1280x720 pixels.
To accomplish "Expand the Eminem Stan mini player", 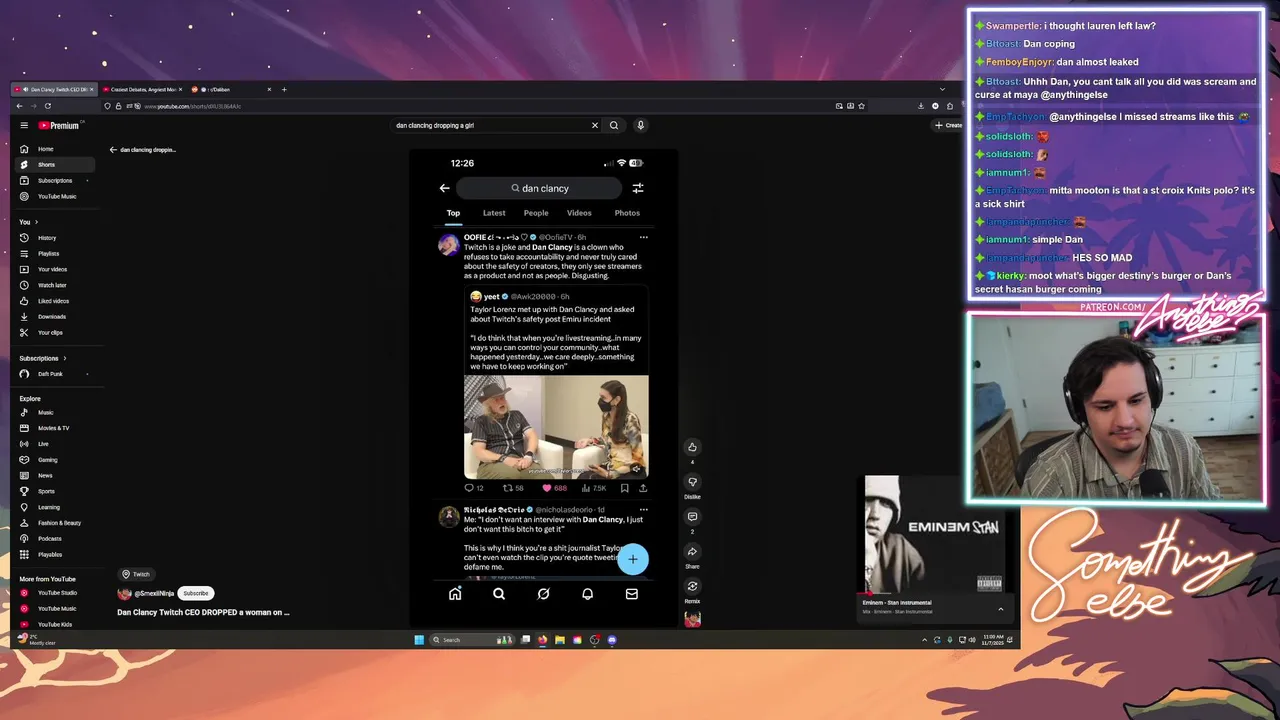I will (x=1000, y=608).
